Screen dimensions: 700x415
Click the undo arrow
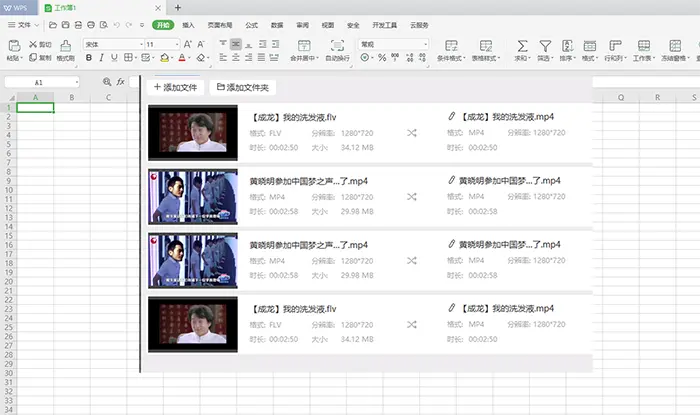click(x=117, y=25)
